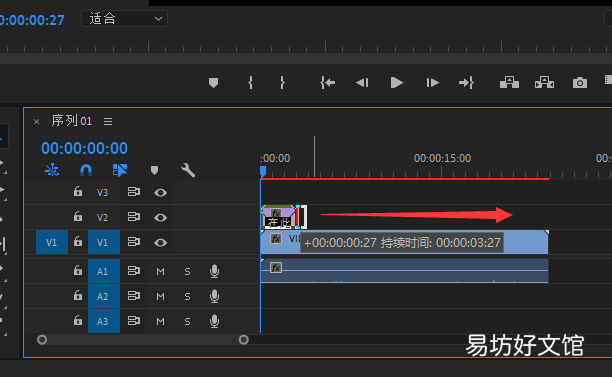
Task: Open the zoom level dropdown 适合
Action: pos(125,19)
